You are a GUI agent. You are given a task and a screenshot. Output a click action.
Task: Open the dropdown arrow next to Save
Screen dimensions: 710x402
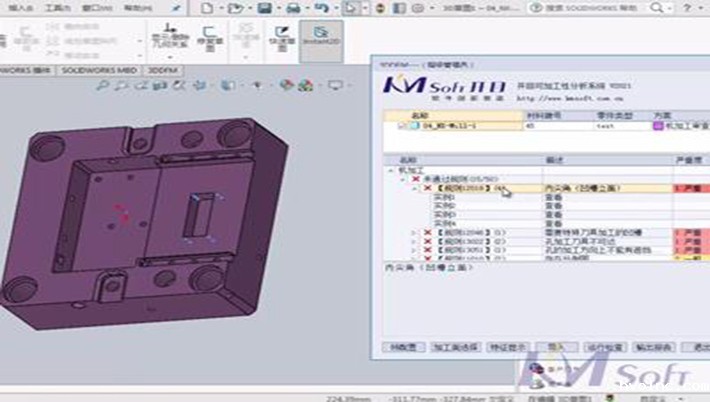278,8
